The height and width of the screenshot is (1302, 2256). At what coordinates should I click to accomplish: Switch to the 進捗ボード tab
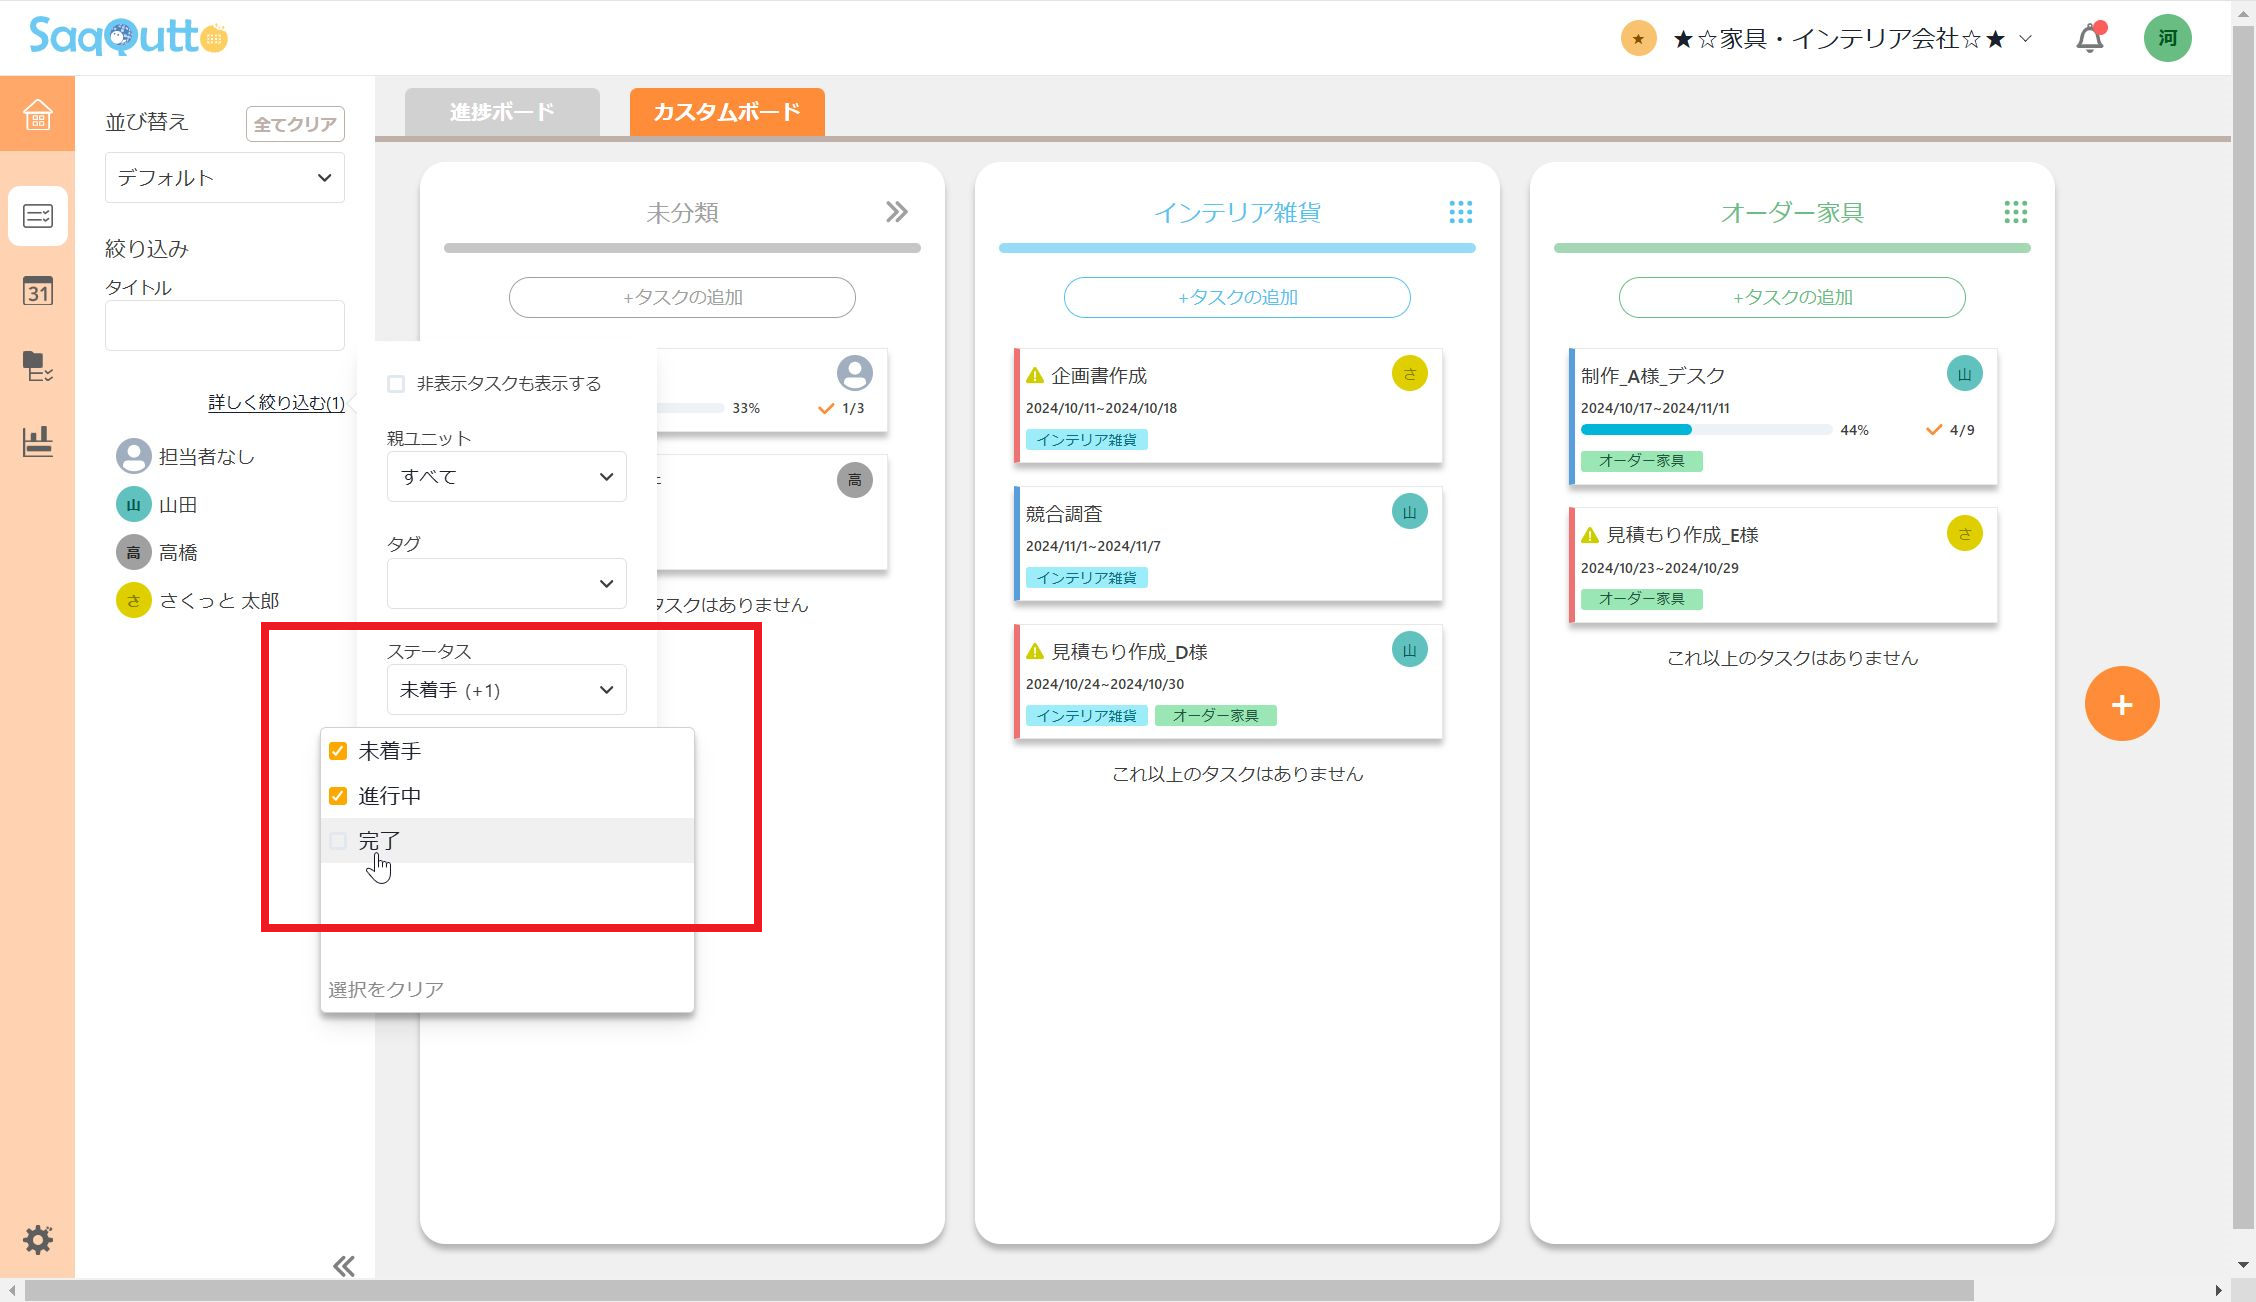[501, 112]
